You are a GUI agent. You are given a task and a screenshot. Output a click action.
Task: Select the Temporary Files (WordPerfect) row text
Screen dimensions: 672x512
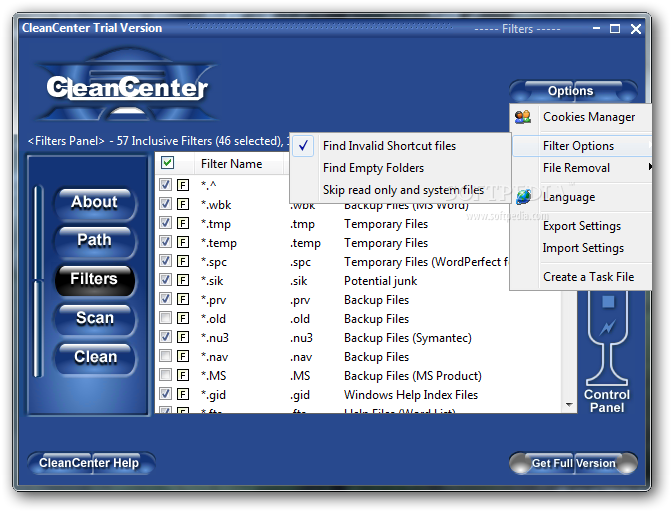tap(426, 261)
